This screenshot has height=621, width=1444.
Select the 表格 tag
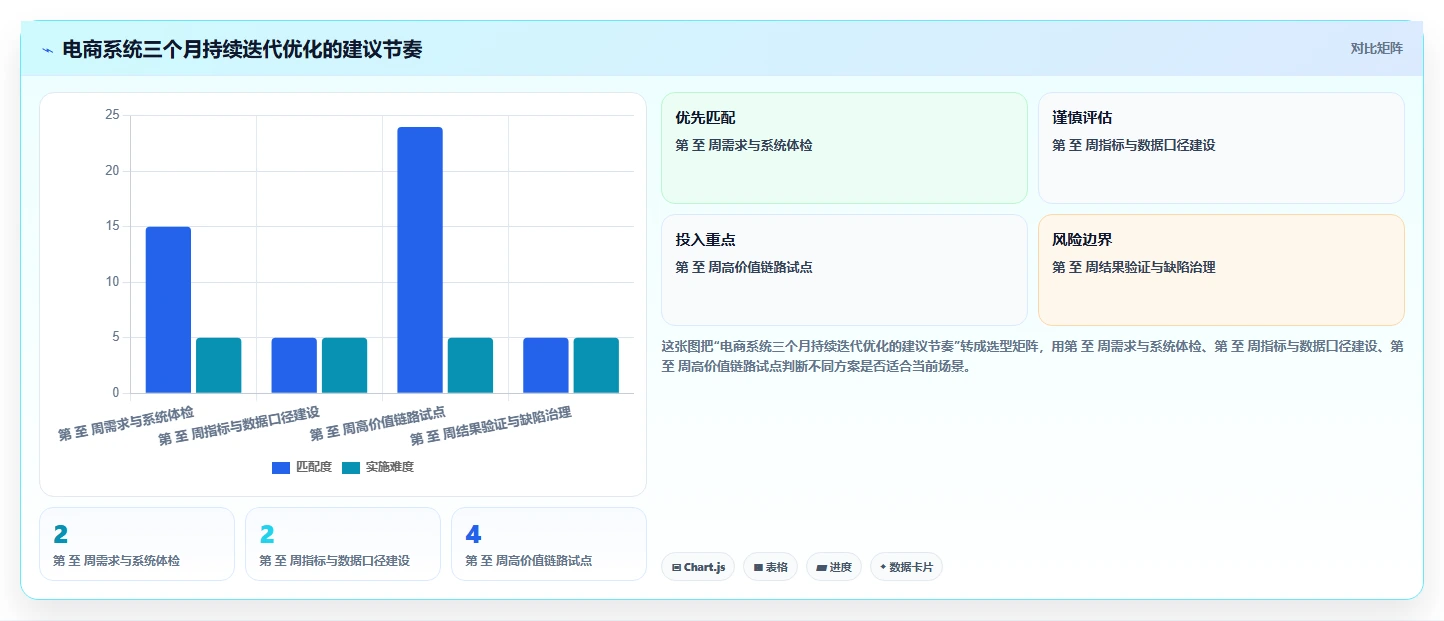tap(770, 567)
